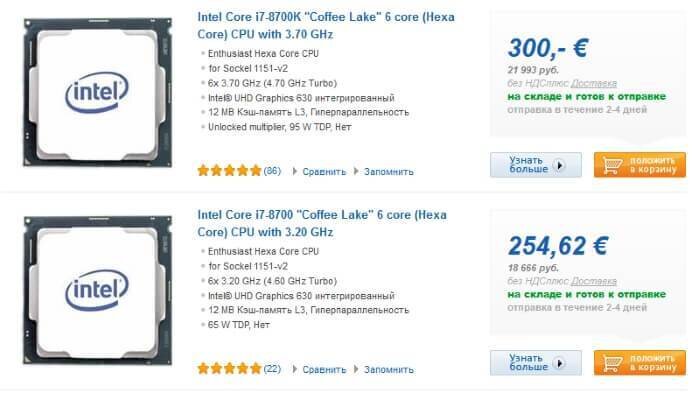Viewport: 700px width, 394px height.
Task: Click the i7-8700K processor thumbnail image
Action: click(98, 92)
